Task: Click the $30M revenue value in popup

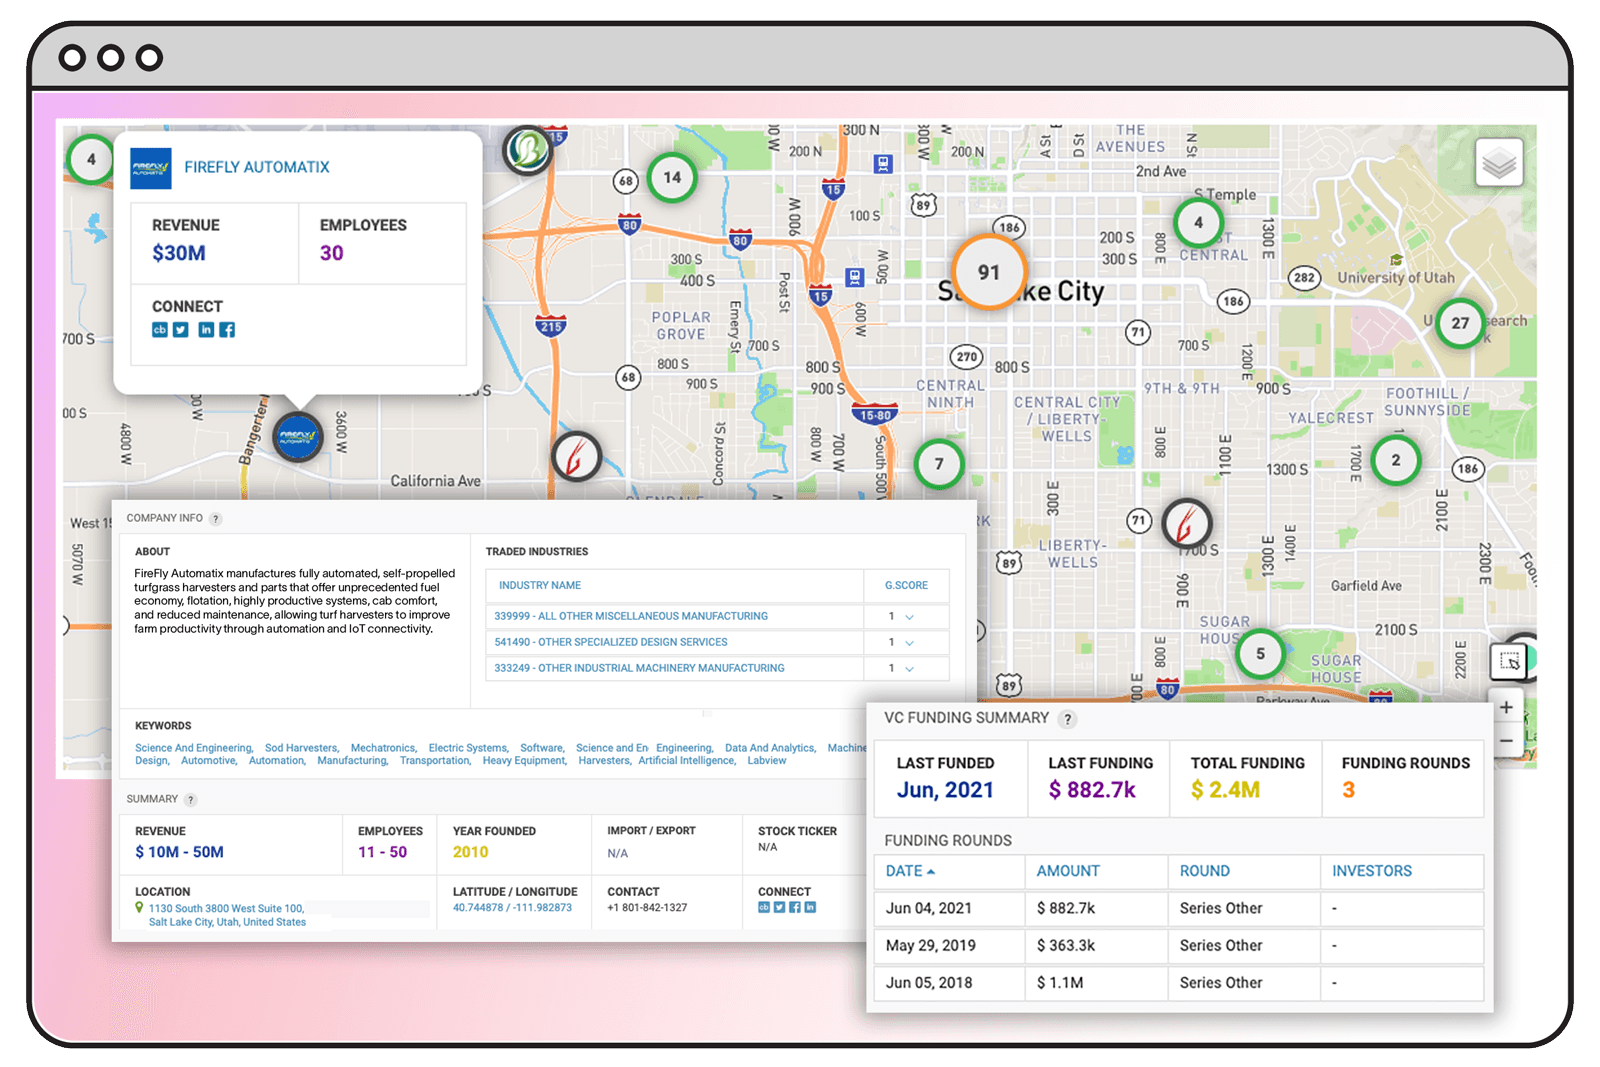Action: point(179,253)
